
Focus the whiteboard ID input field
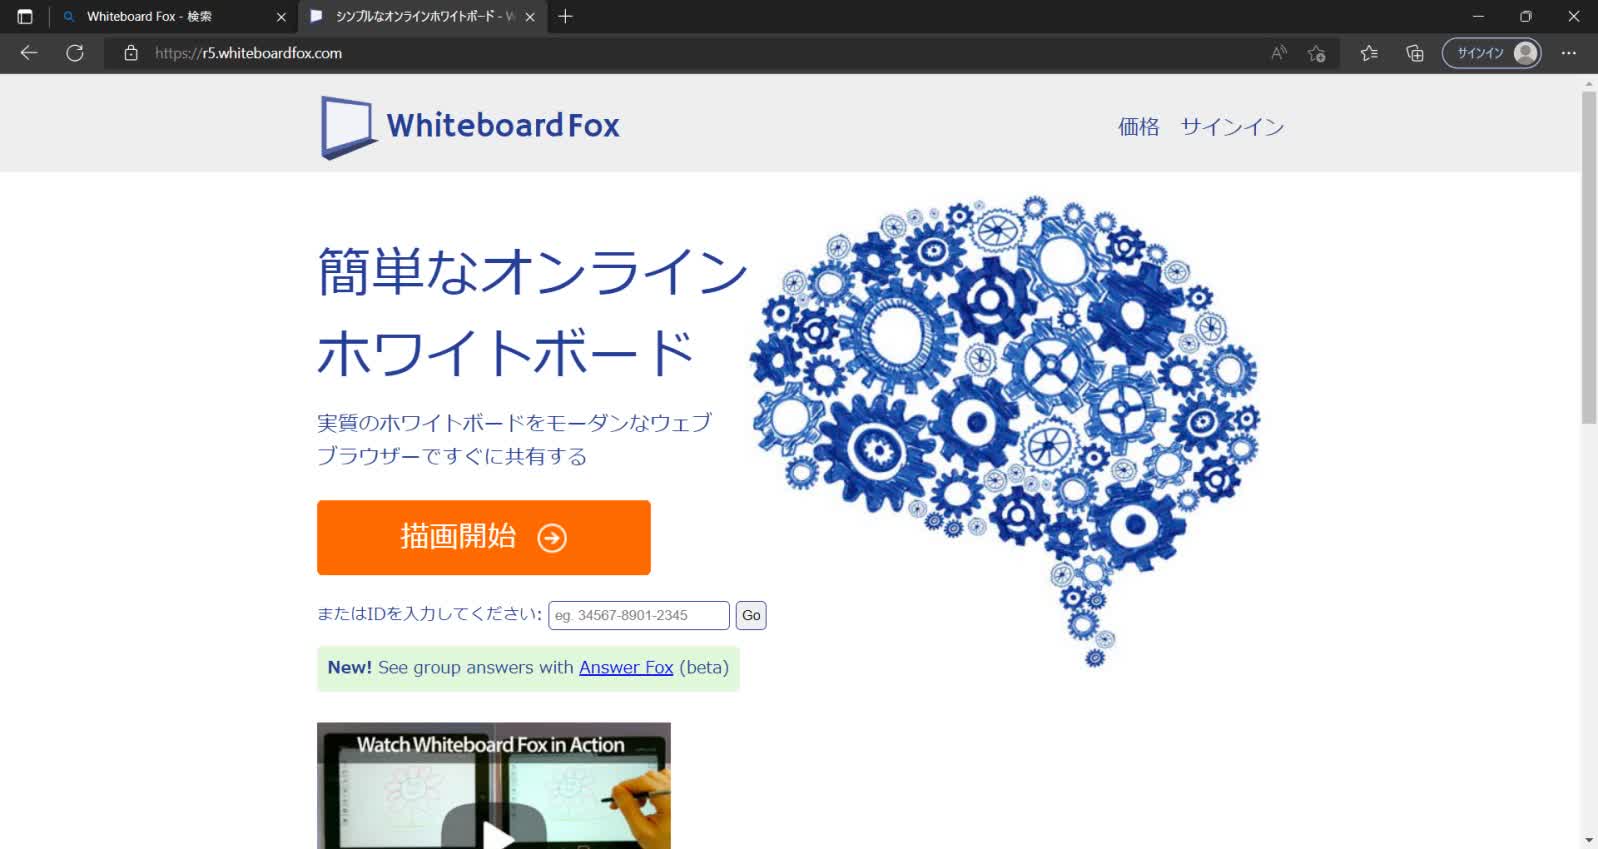639,615
